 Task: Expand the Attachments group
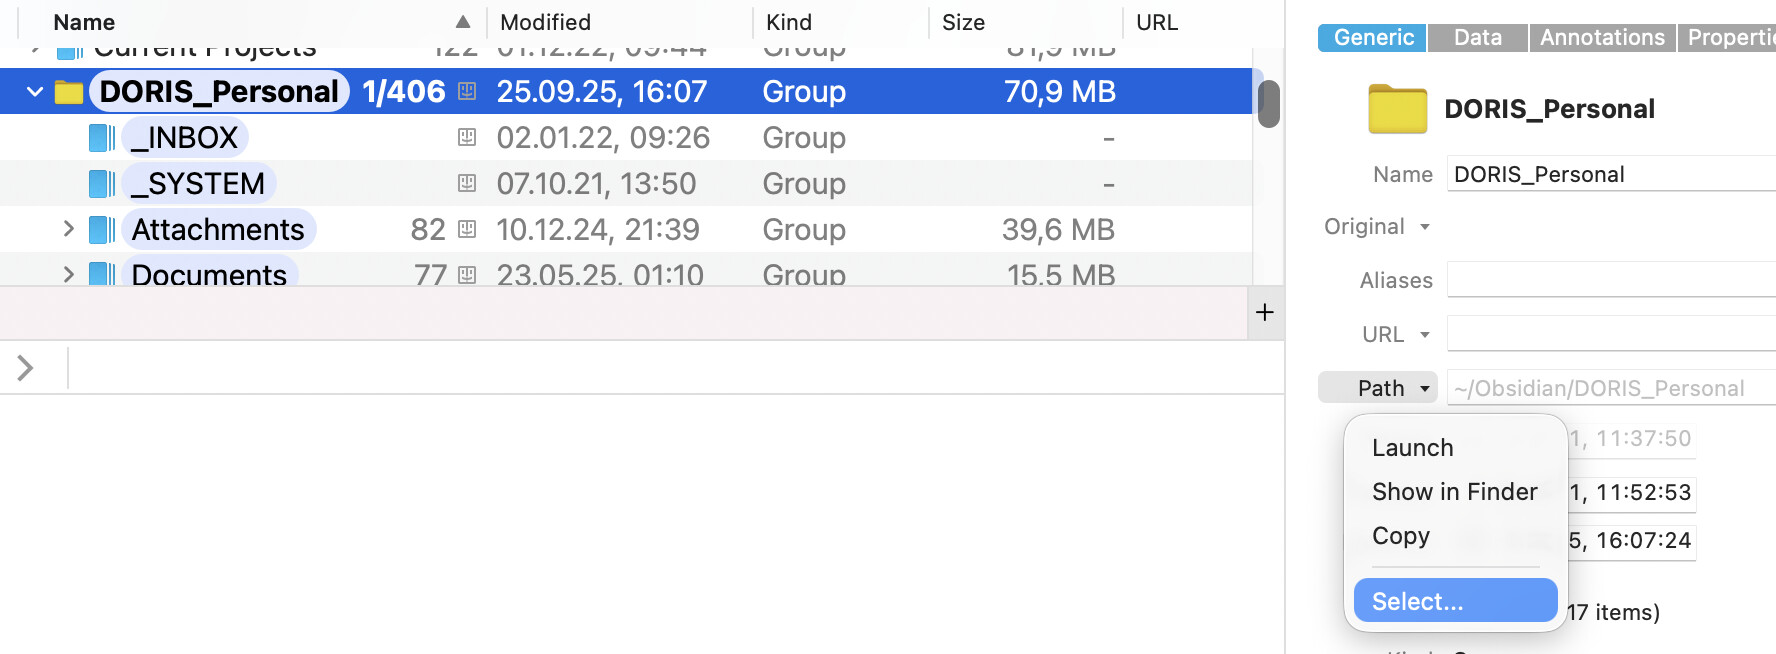(x=68, y=229)
